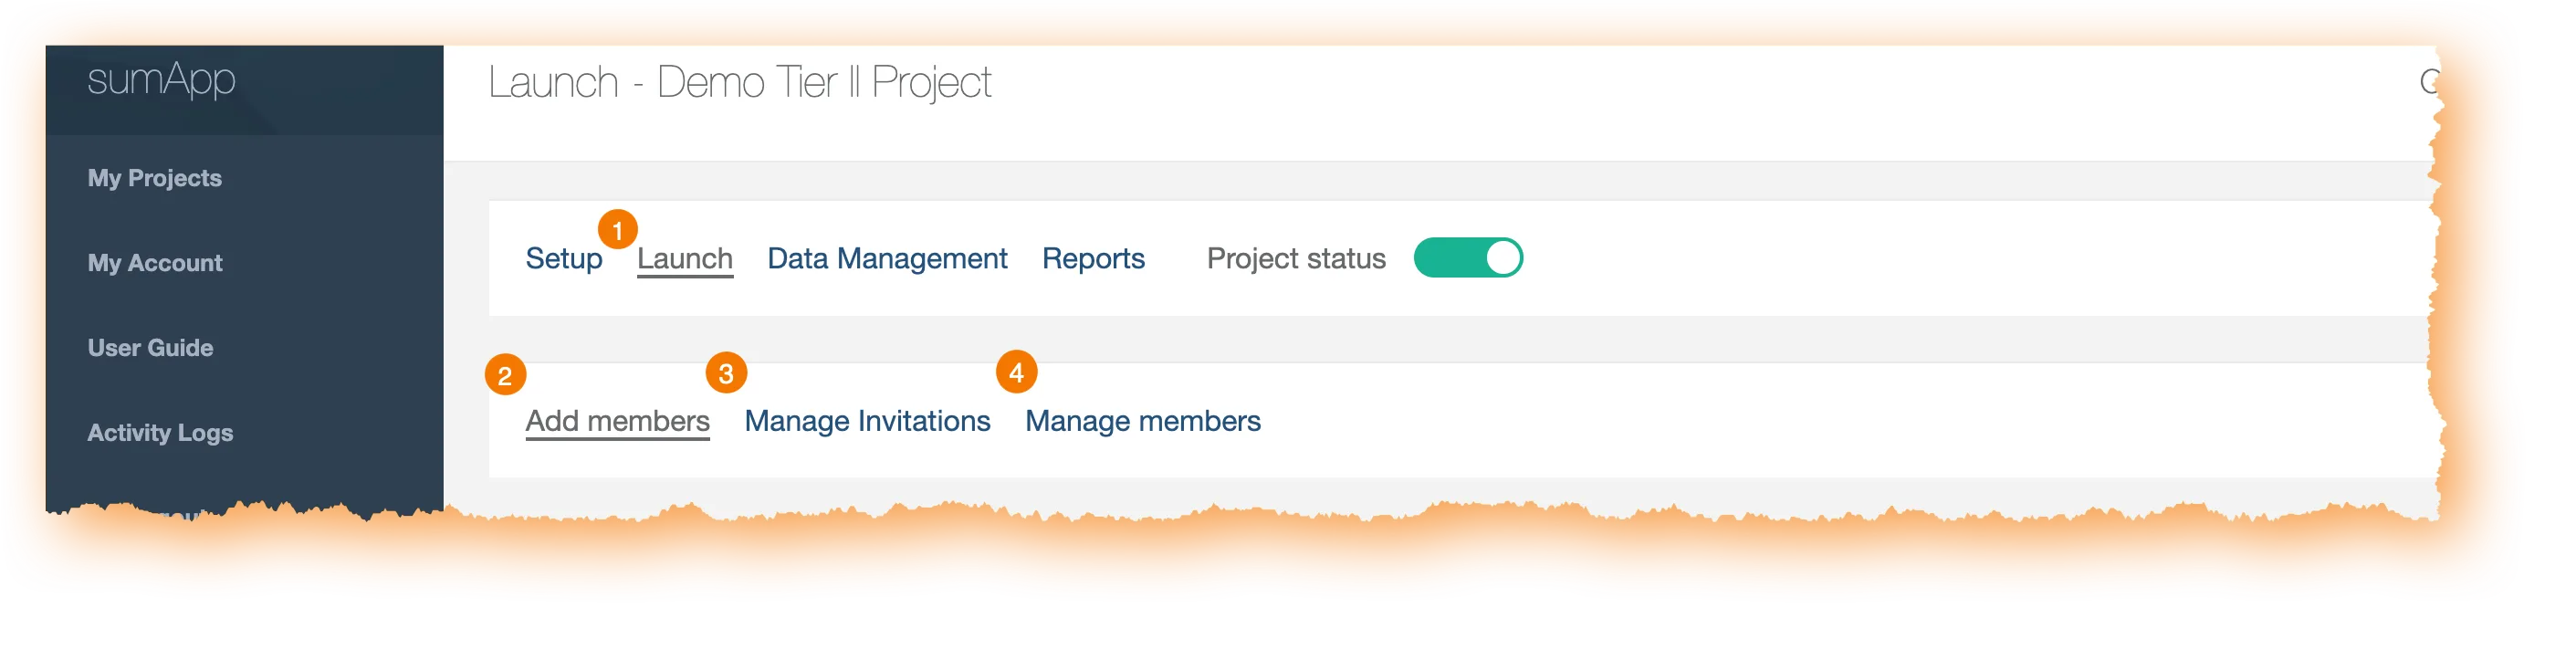Select the Launch tab
Screen dimensions: 2576x650
[685, 259]
